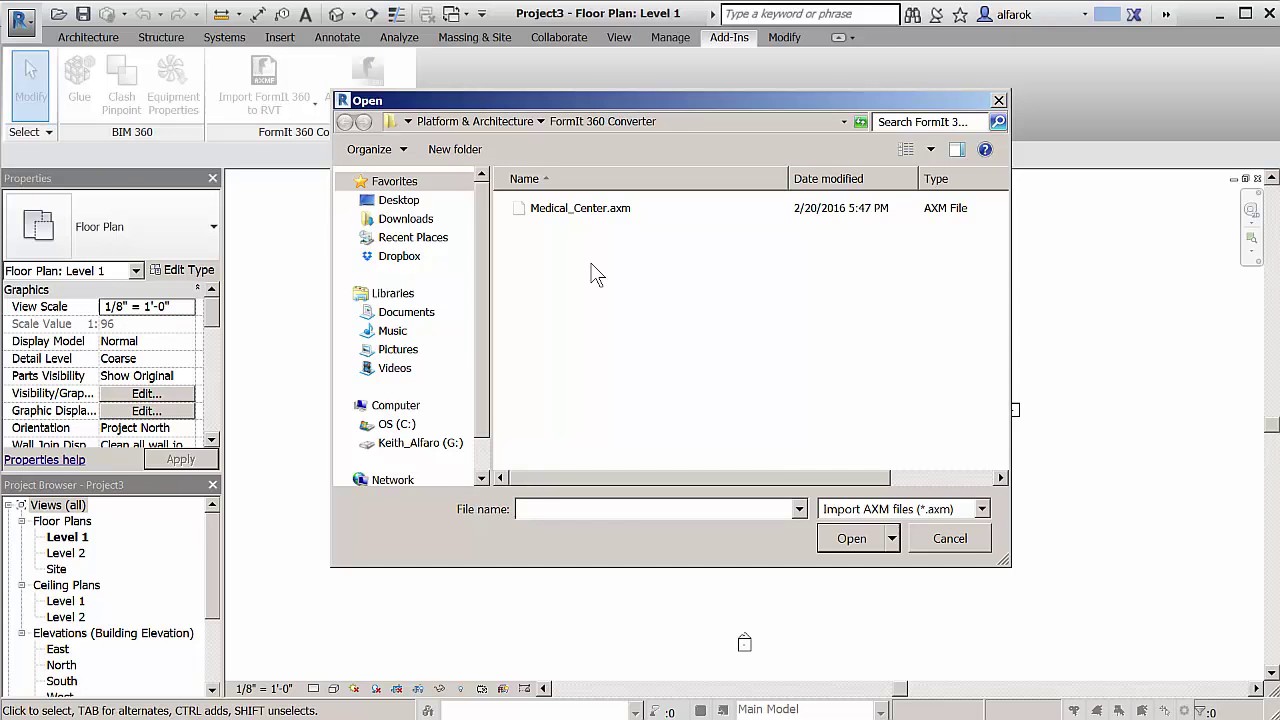Open the File name dropdown arrow
Screen dimensions: 1280x720
coord(799,509)
